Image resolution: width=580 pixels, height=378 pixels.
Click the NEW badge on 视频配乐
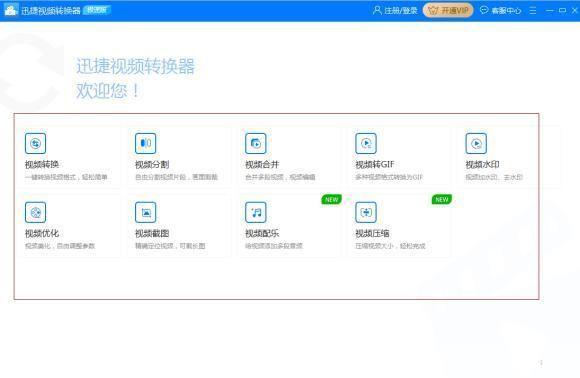[331, 199]
